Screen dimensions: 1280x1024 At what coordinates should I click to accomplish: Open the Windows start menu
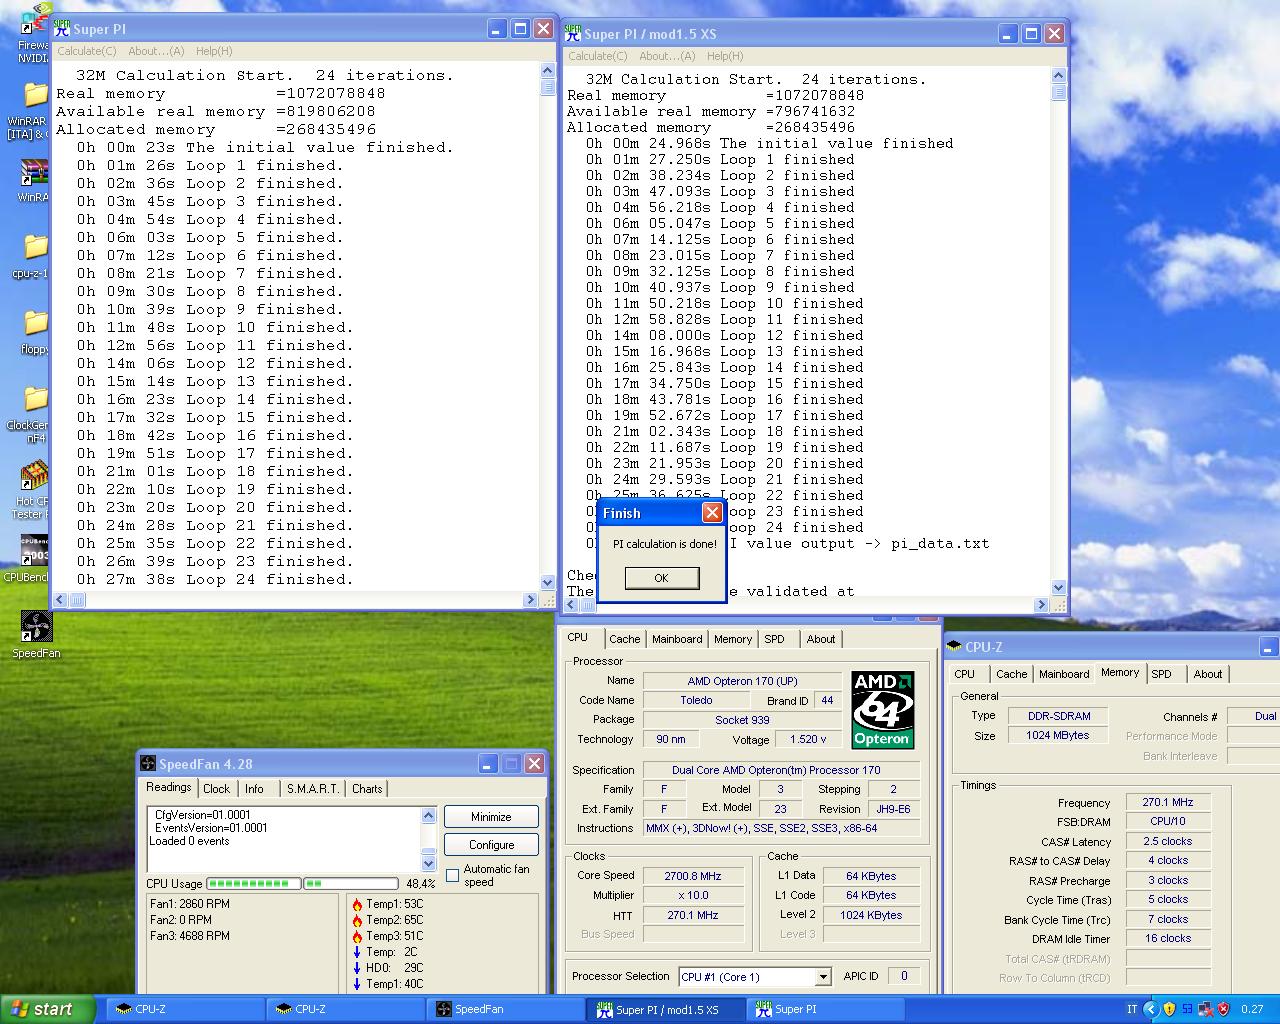47,1009
